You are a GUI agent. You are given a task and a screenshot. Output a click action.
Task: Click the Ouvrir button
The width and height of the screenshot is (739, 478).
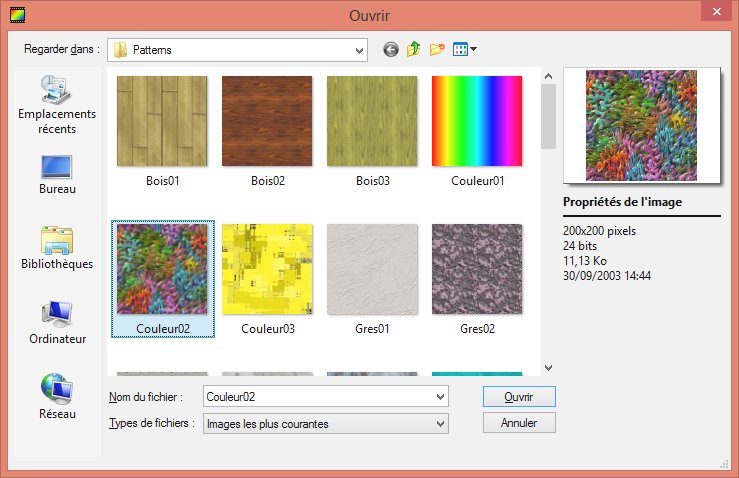pyautogui.click(x=518, y=397)
